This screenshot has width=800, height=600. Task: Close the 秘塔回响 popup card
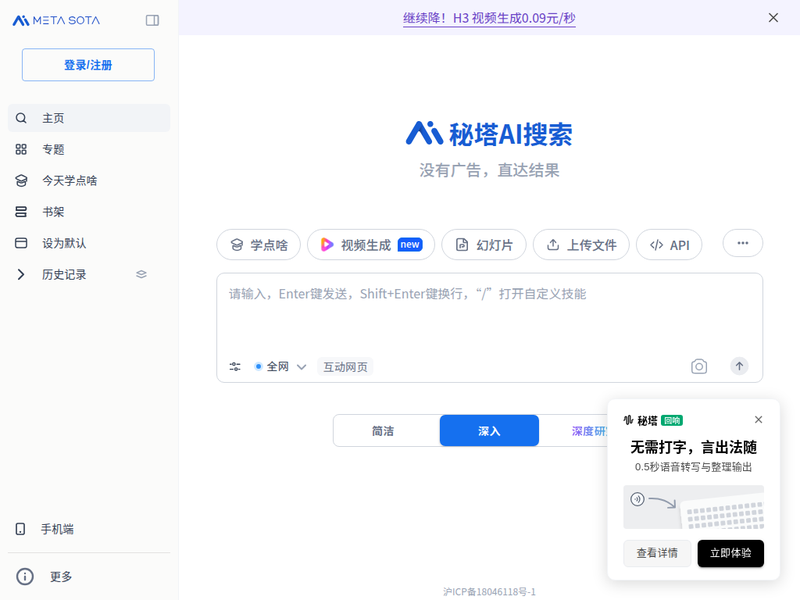coord(758,419)
